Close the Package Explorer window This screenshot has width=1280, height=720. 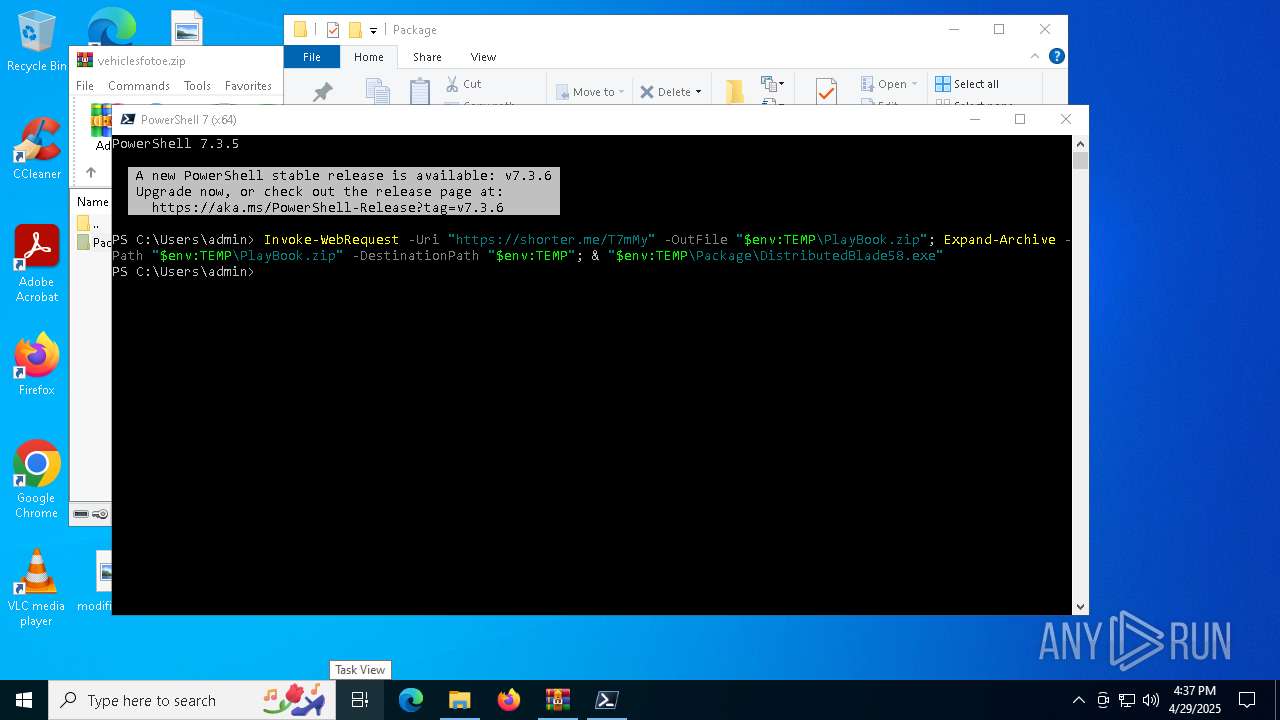pos(1045,29)
